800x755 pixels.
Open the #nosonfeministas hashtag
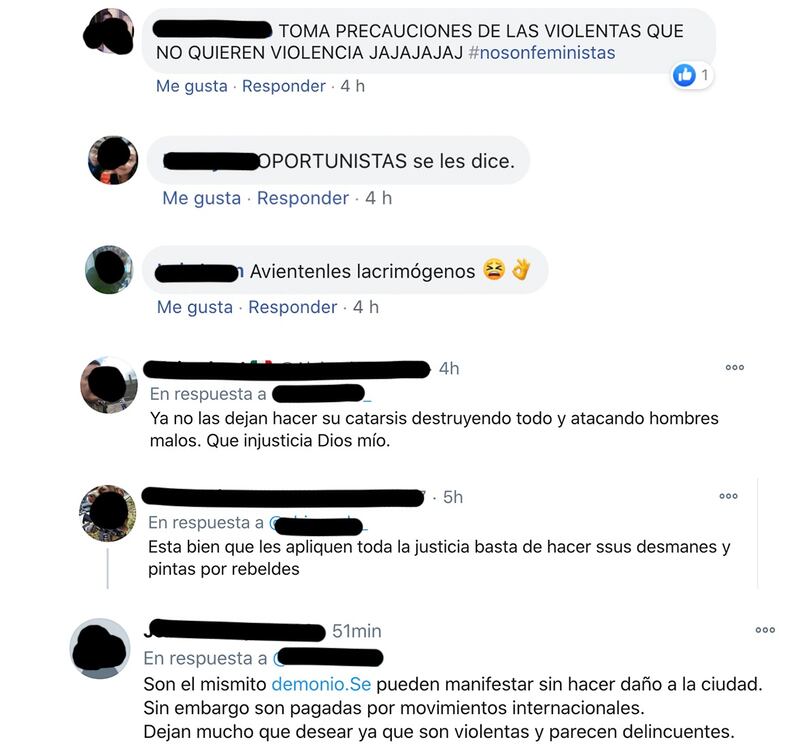point(541,53)
